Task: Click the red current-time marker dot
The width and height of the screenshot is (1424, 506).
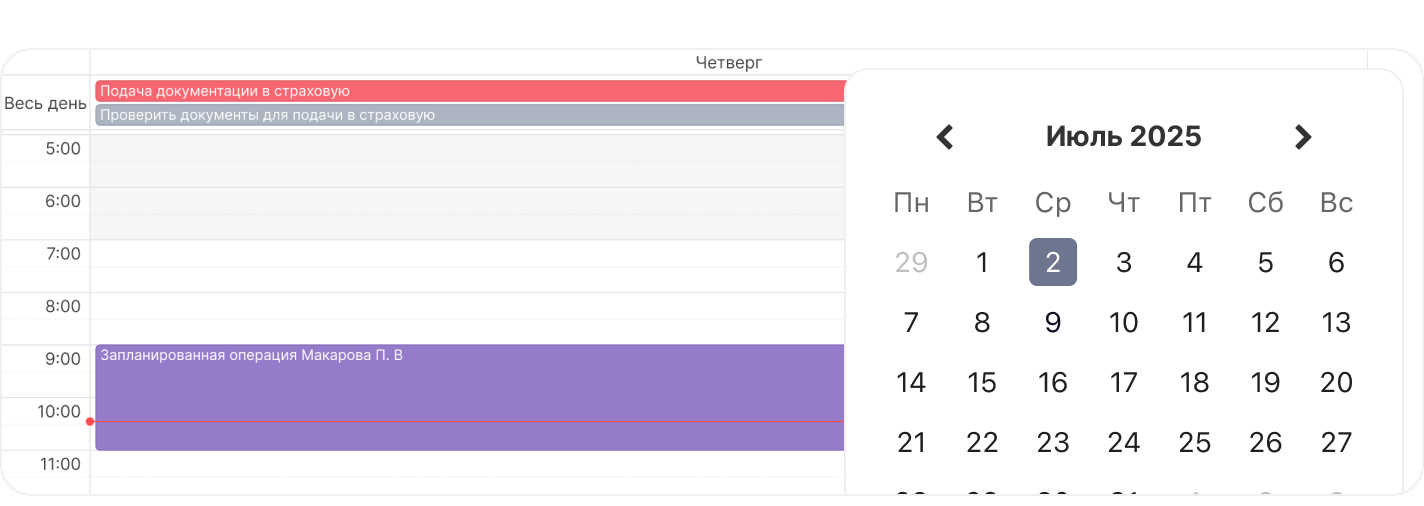Action: coord(90,421)
